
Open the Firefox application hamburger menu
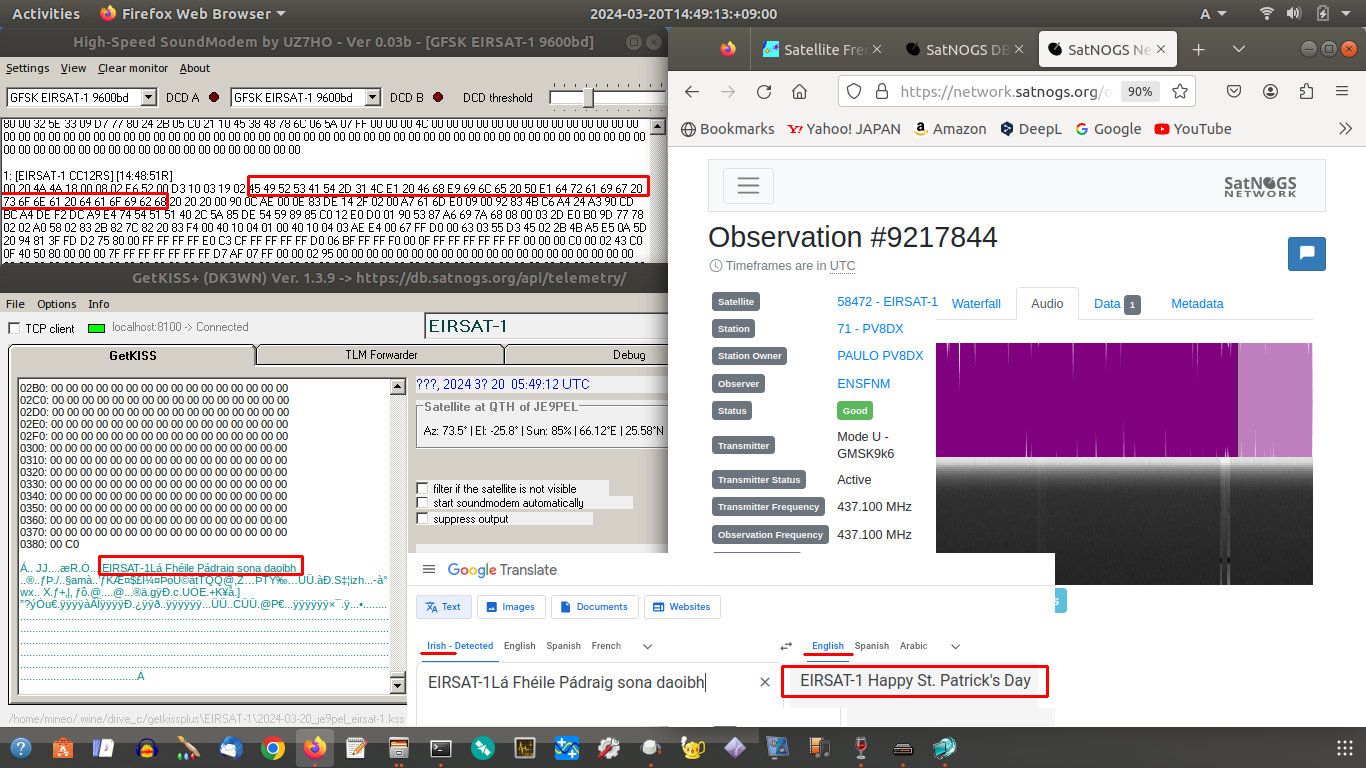coord(1342,91)
